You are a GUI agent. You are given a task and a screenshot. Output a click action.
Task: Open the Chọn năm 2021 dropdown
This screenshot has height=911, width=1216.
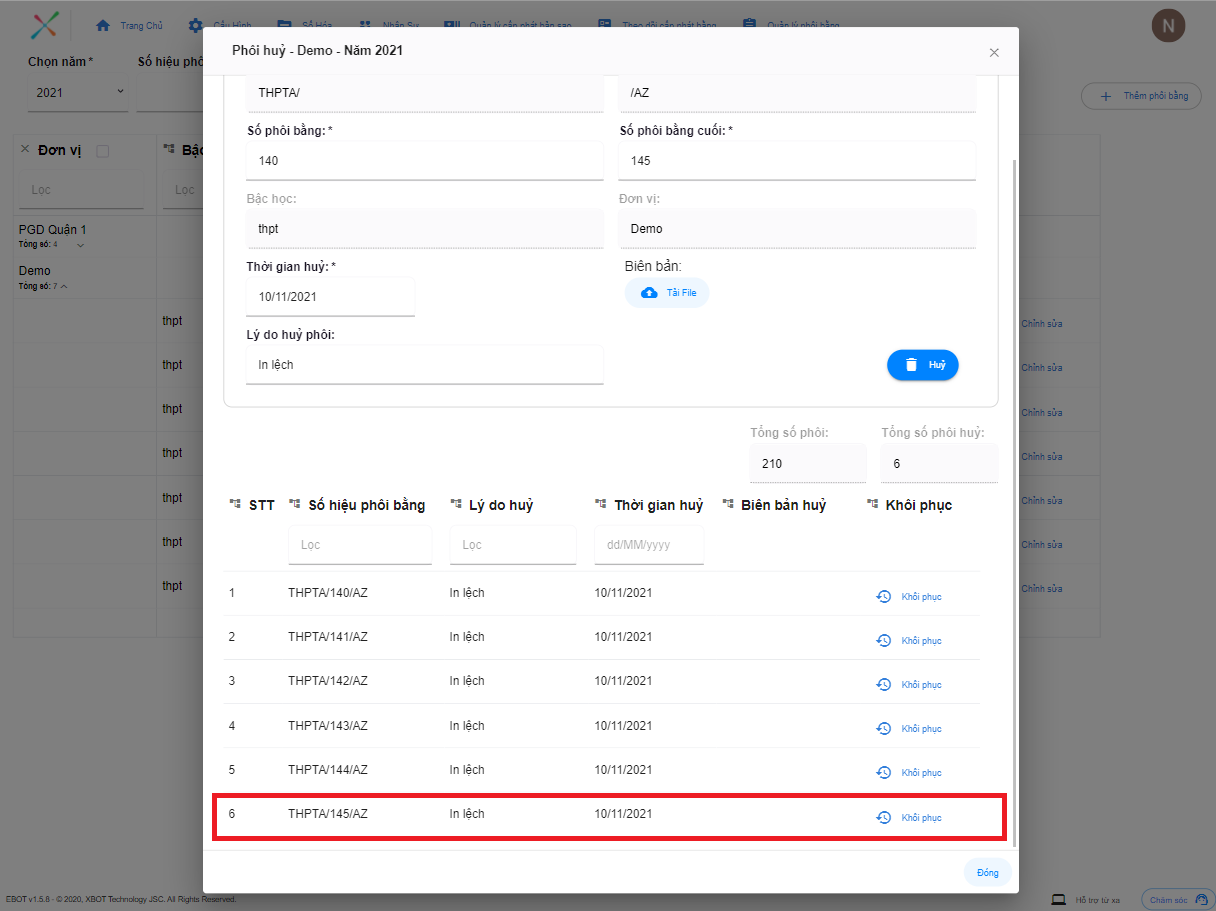point(78,92)
